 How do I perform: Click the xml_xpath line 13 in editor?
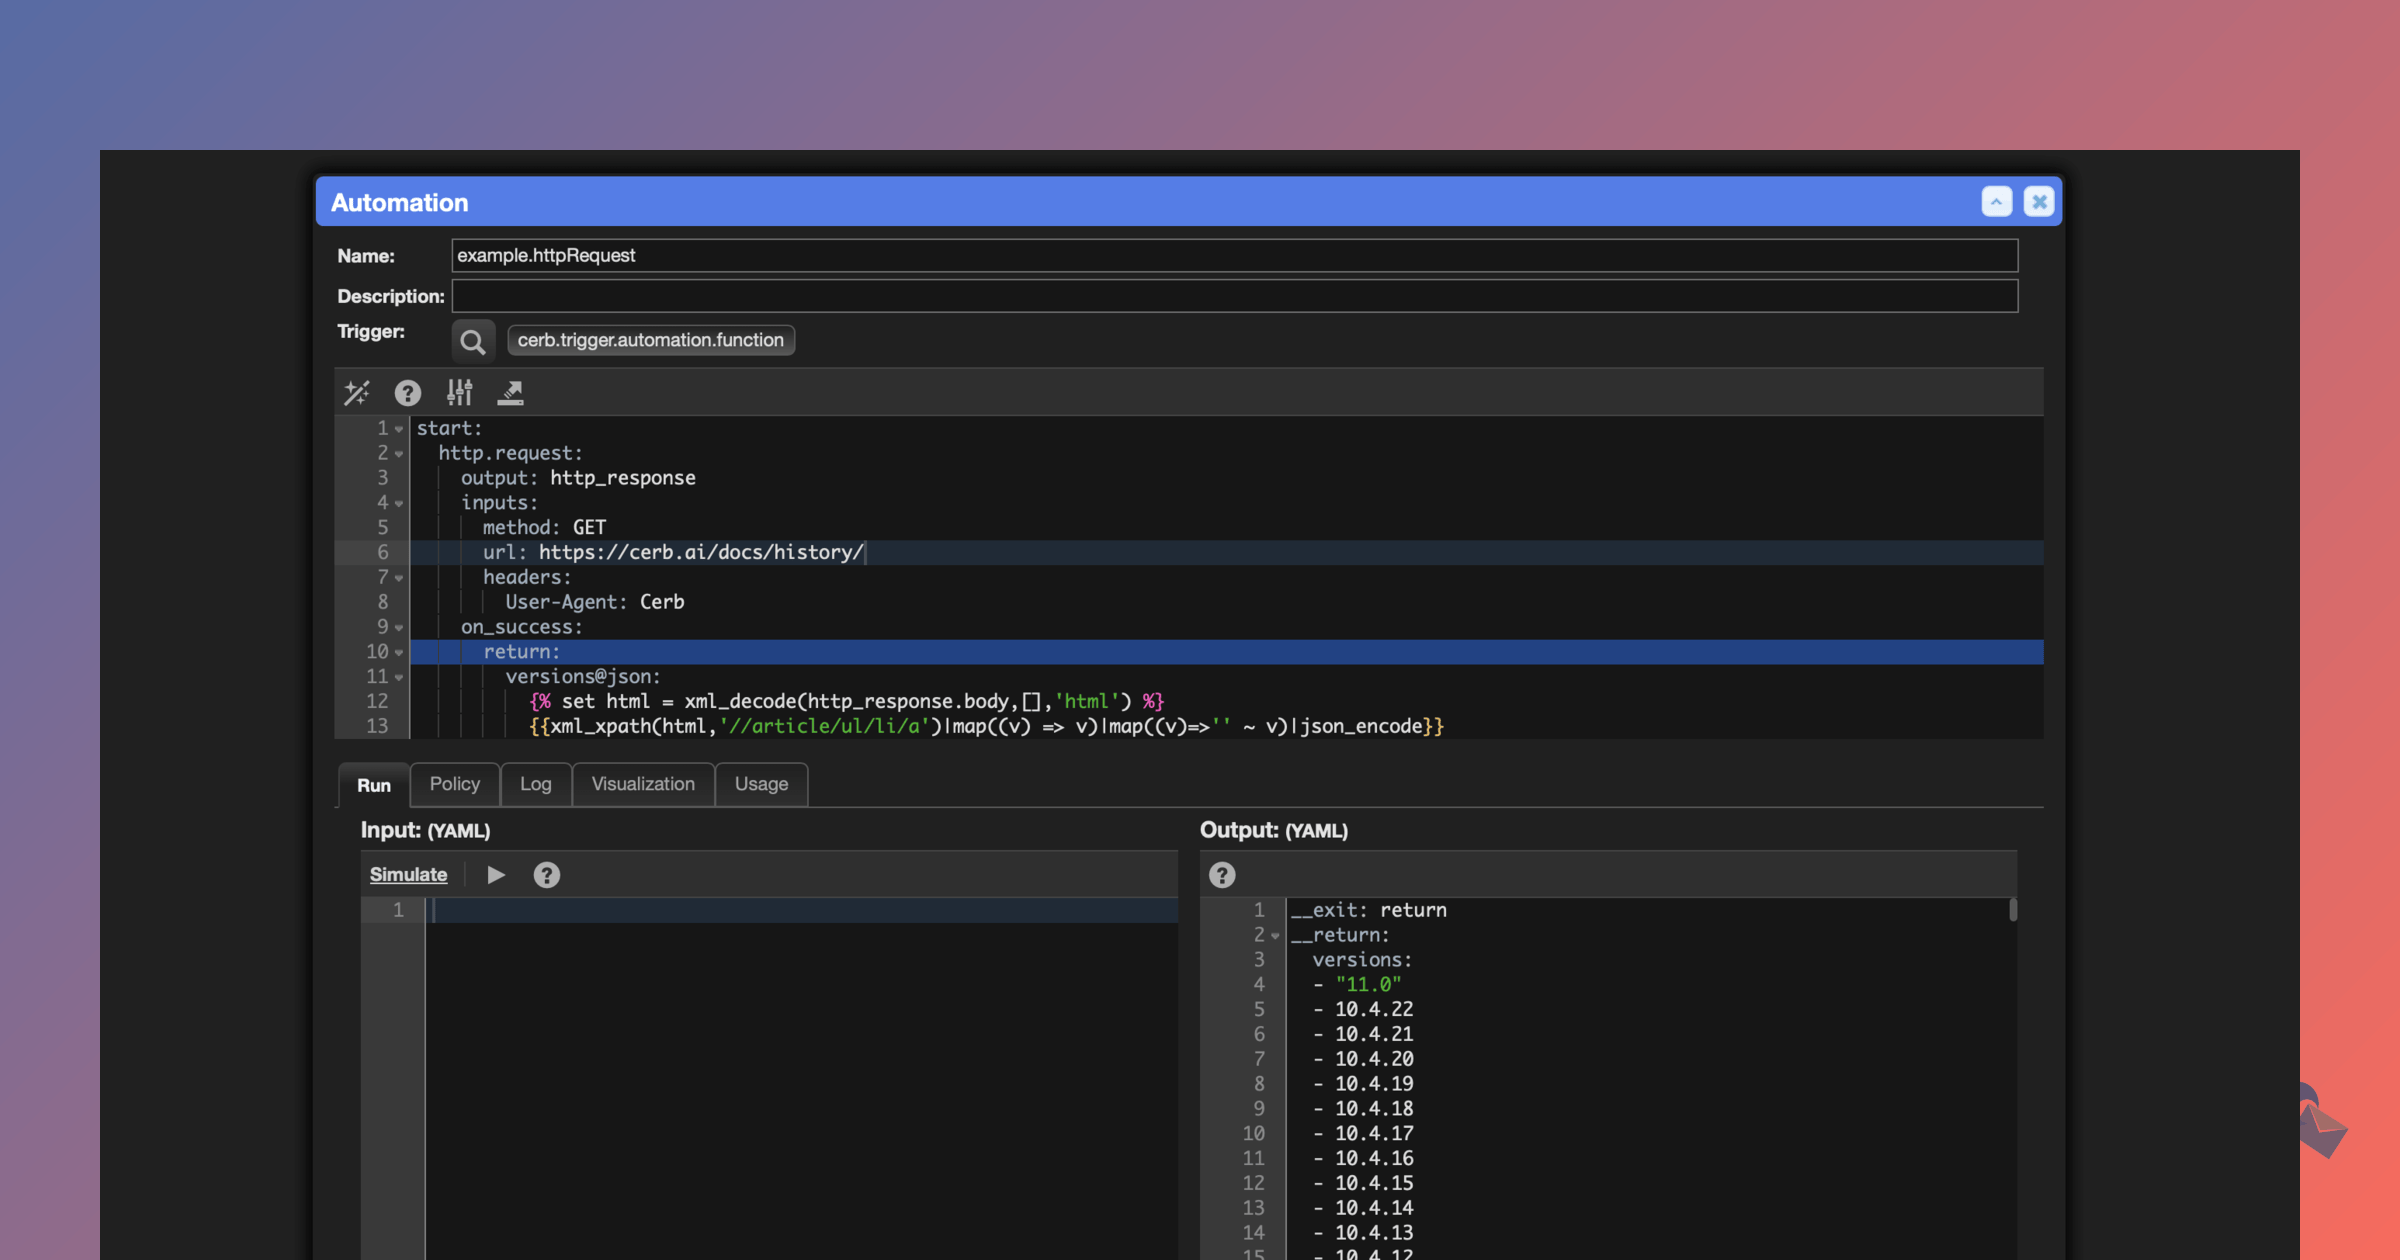coord(987,727)
